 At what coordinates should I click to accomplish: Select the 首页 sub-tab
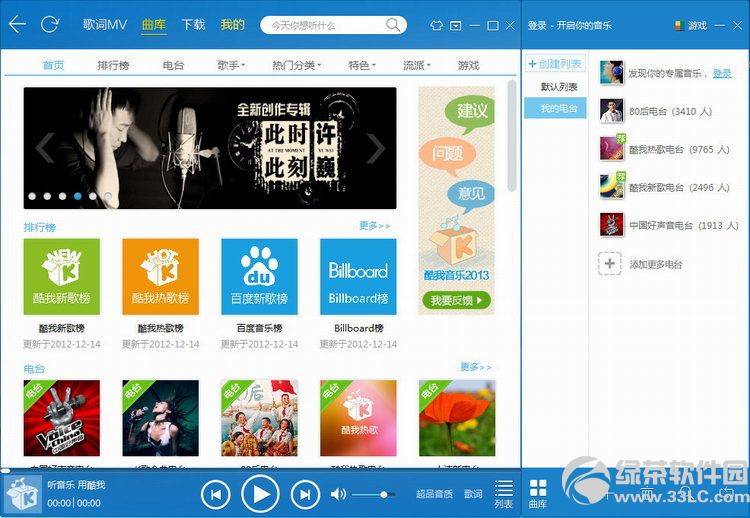[x=53, y=65]
